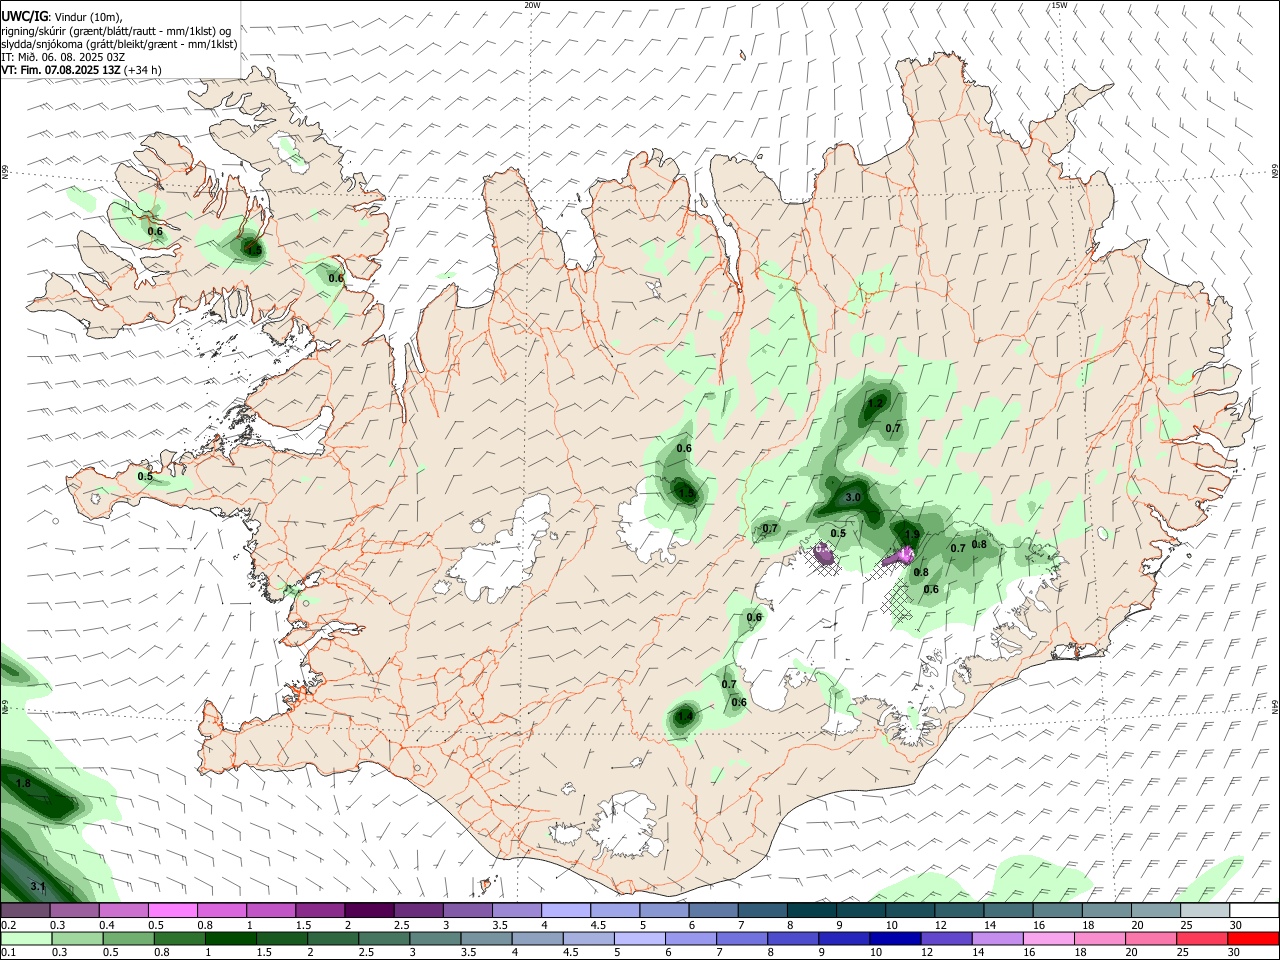
Task: Click the '3.1' precipitation value near bottom-left corner
Action: tap(38, 887)
